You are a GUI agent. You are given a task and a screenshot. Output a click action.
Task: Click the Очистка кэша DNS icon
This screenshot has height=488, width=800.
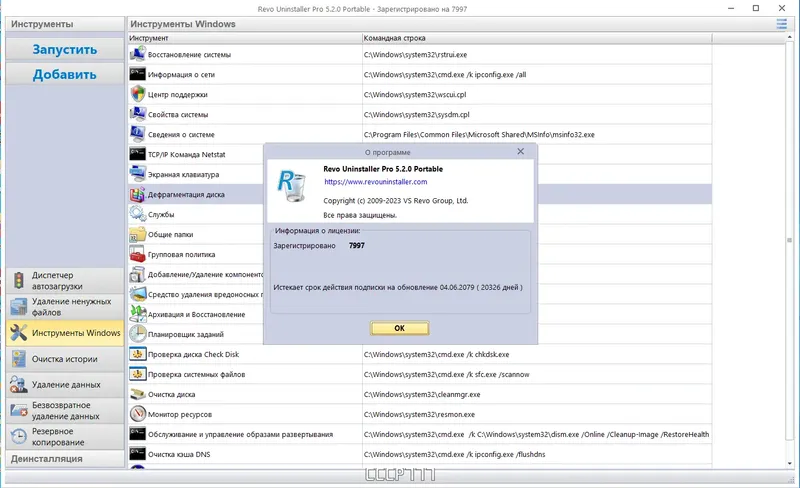[x=137, y=454]
